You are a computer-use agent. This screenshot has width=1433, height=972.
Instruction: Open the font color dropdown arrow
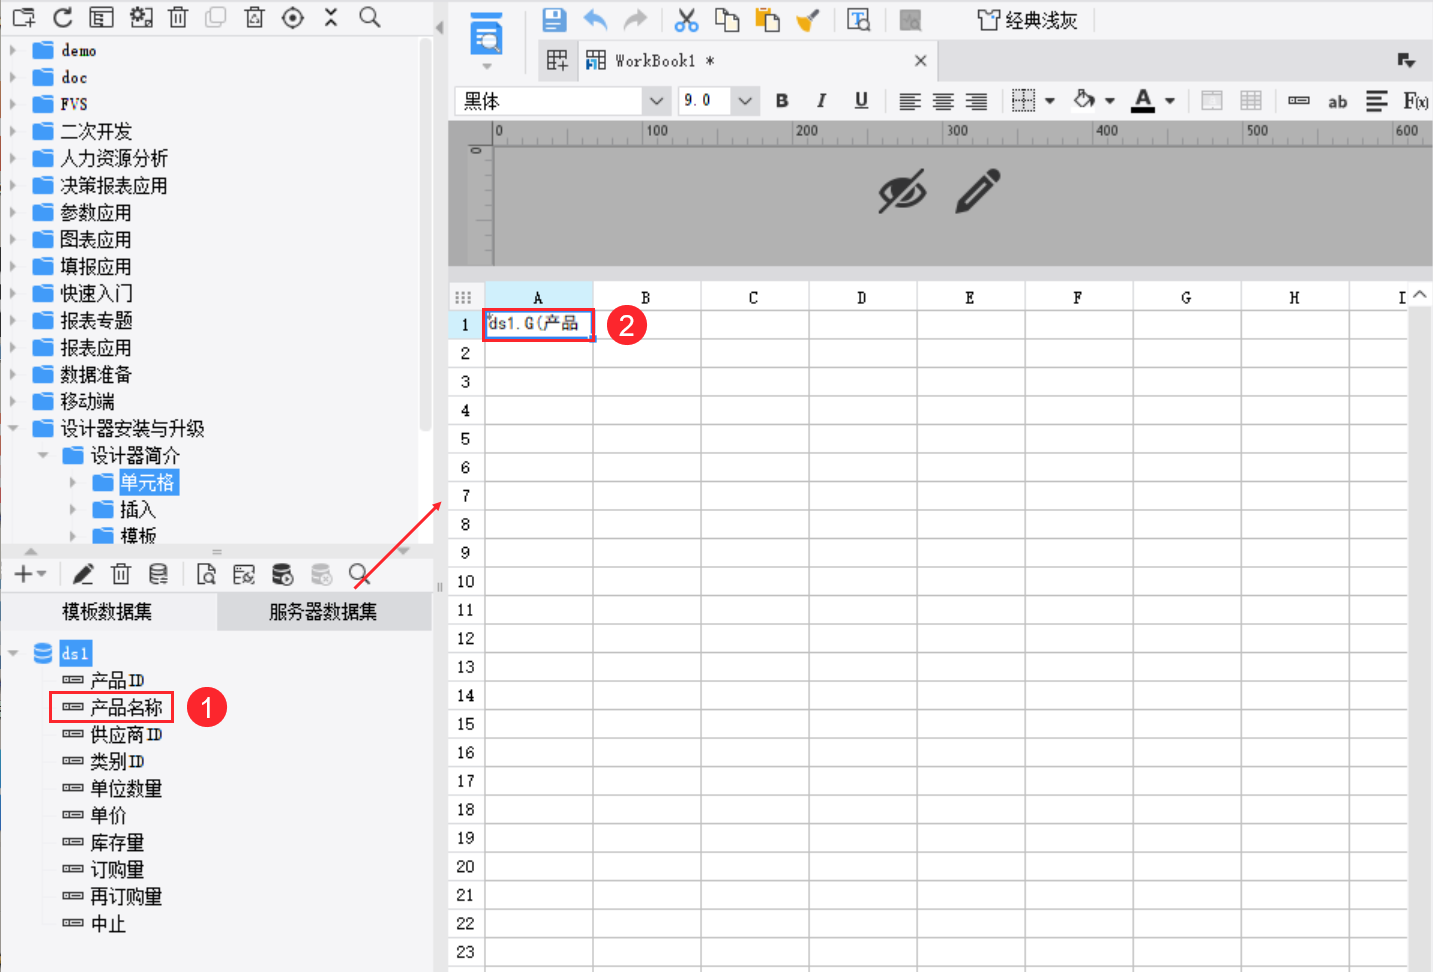tap(1170, 101)
